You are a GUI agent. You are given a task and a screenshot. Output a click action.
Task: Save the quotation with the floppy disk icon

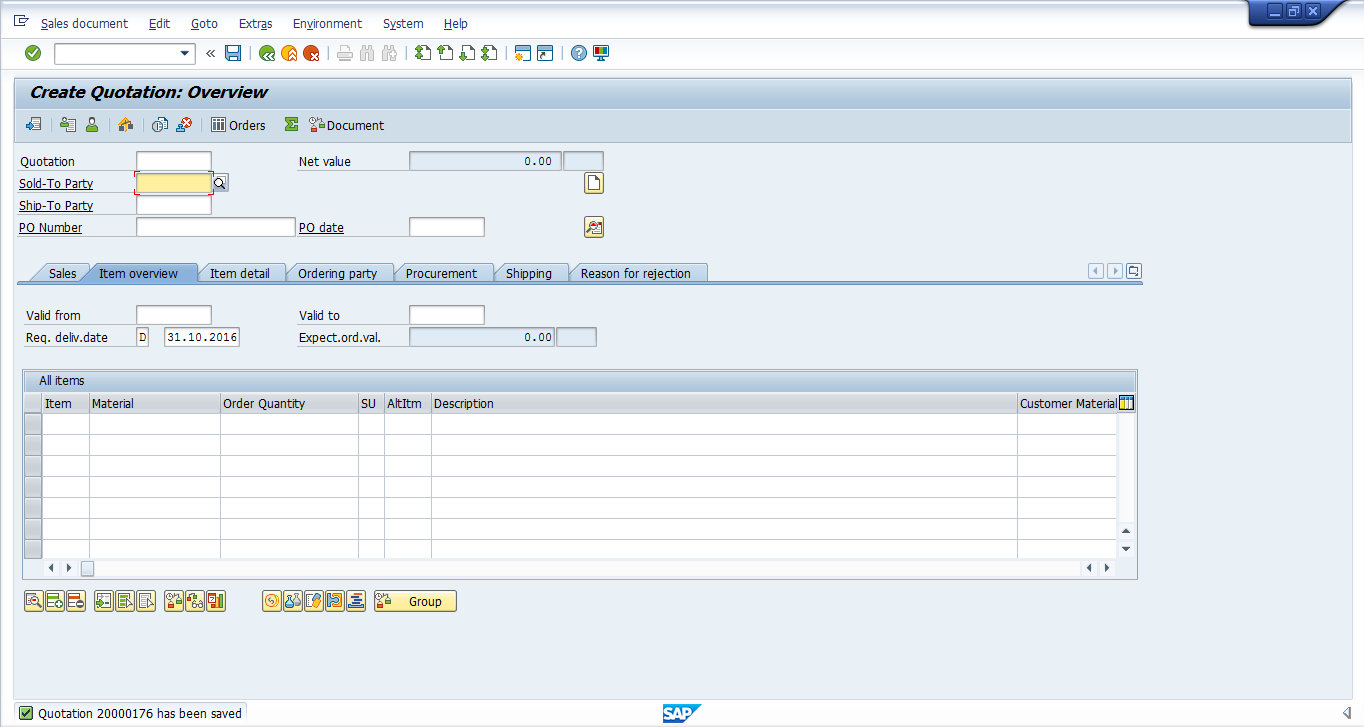(x=233, y=53)
